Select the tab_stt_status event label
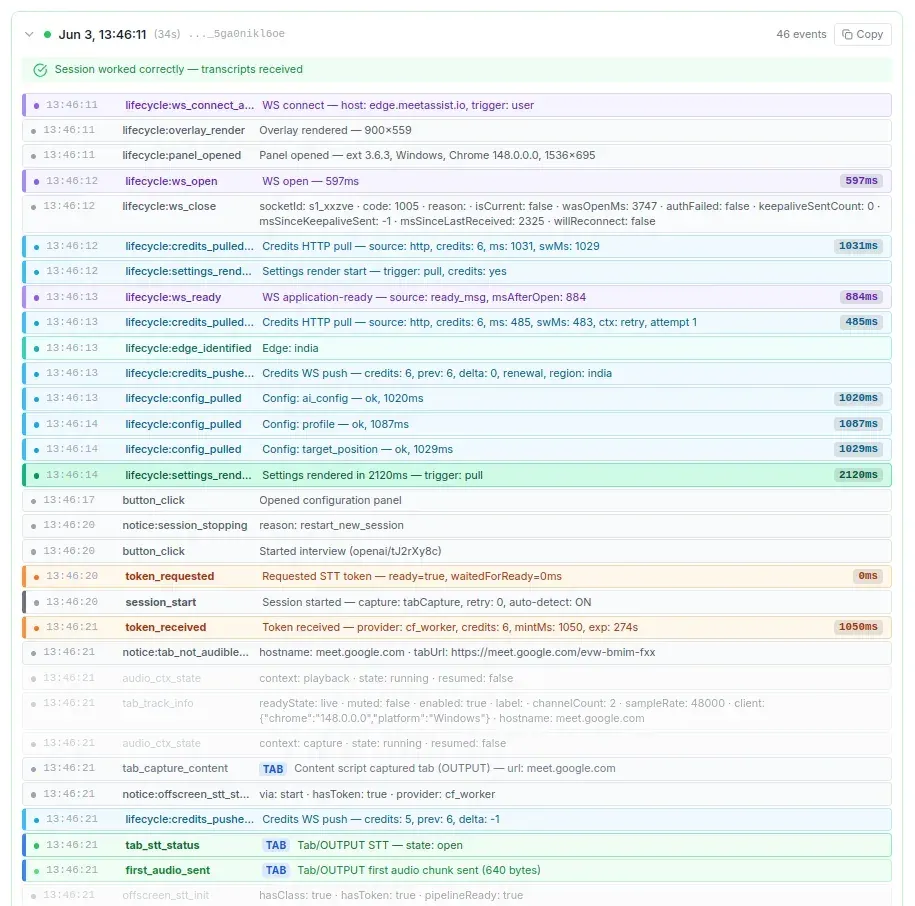The height and width of the screenshot is (906, 915). 162,845
